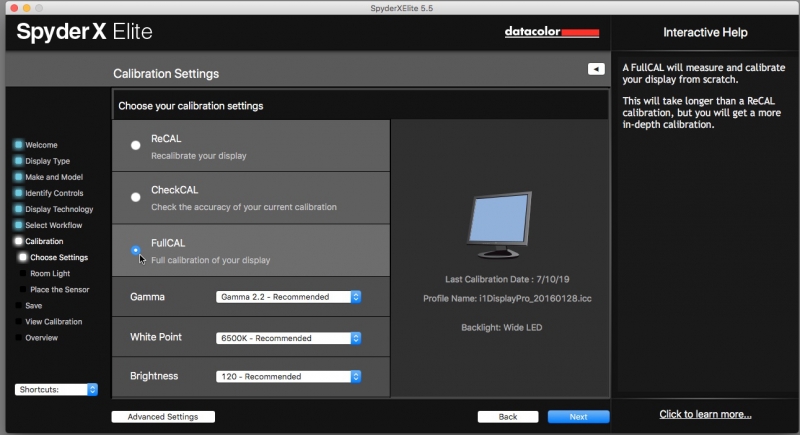
Task: Click the 'Last Calibration Date : 7/10/19' text
Action: [x=507, y=279]
